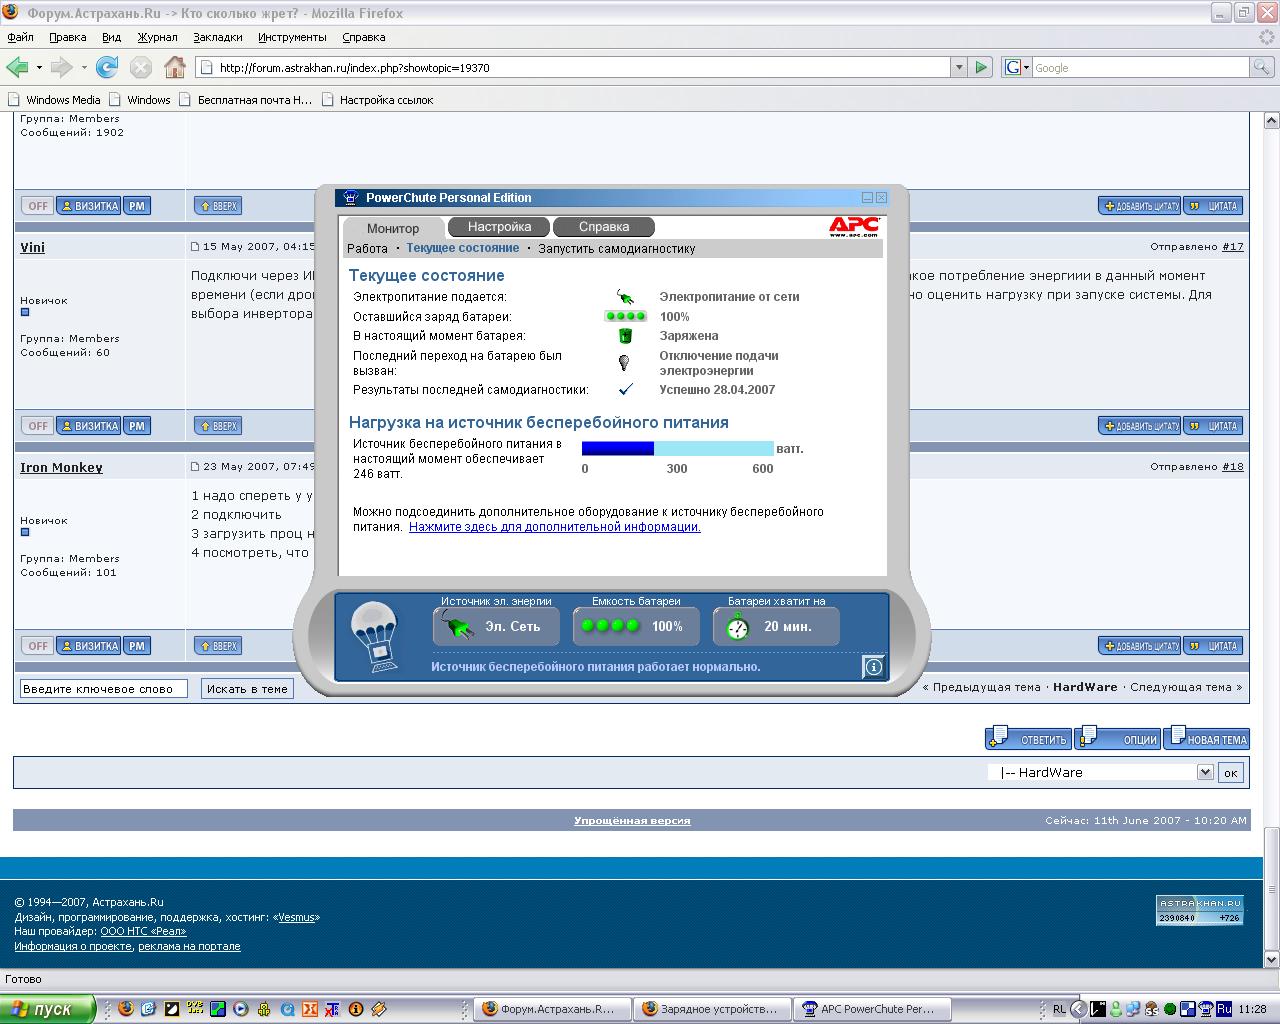Open Файл menu in Firefox
Image resolution: width=1280 pixels, height=1024 pixels.
click(20, 37)
